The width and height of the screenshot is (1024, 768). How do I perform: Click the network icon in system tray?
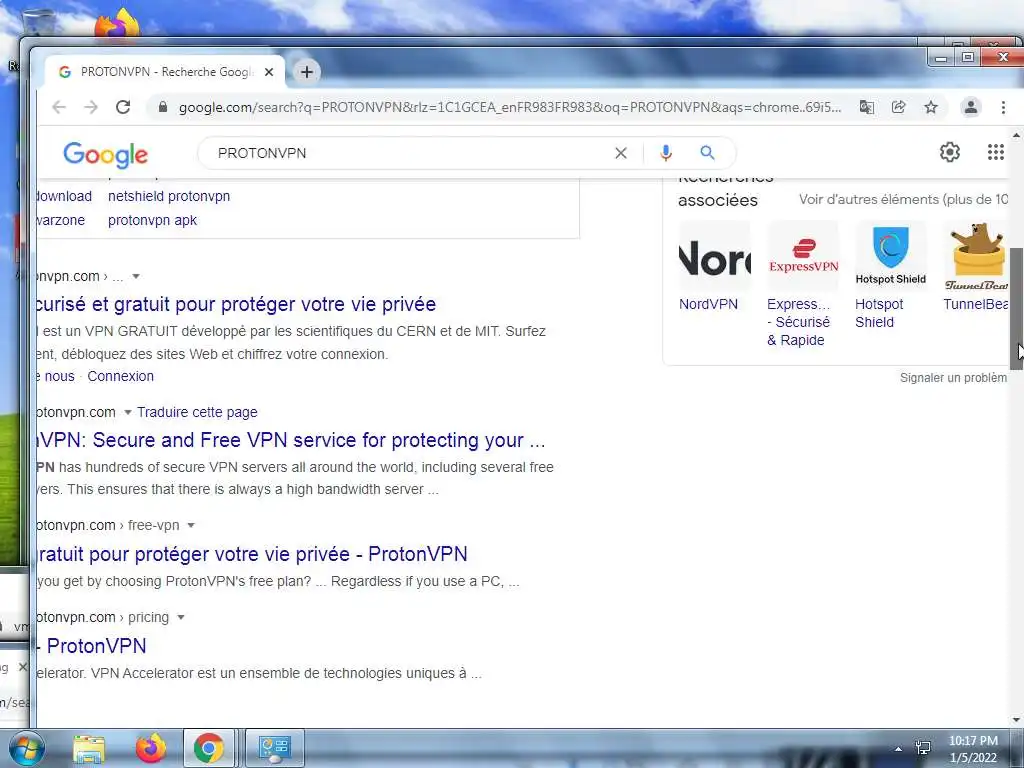[x=923, y=748]
